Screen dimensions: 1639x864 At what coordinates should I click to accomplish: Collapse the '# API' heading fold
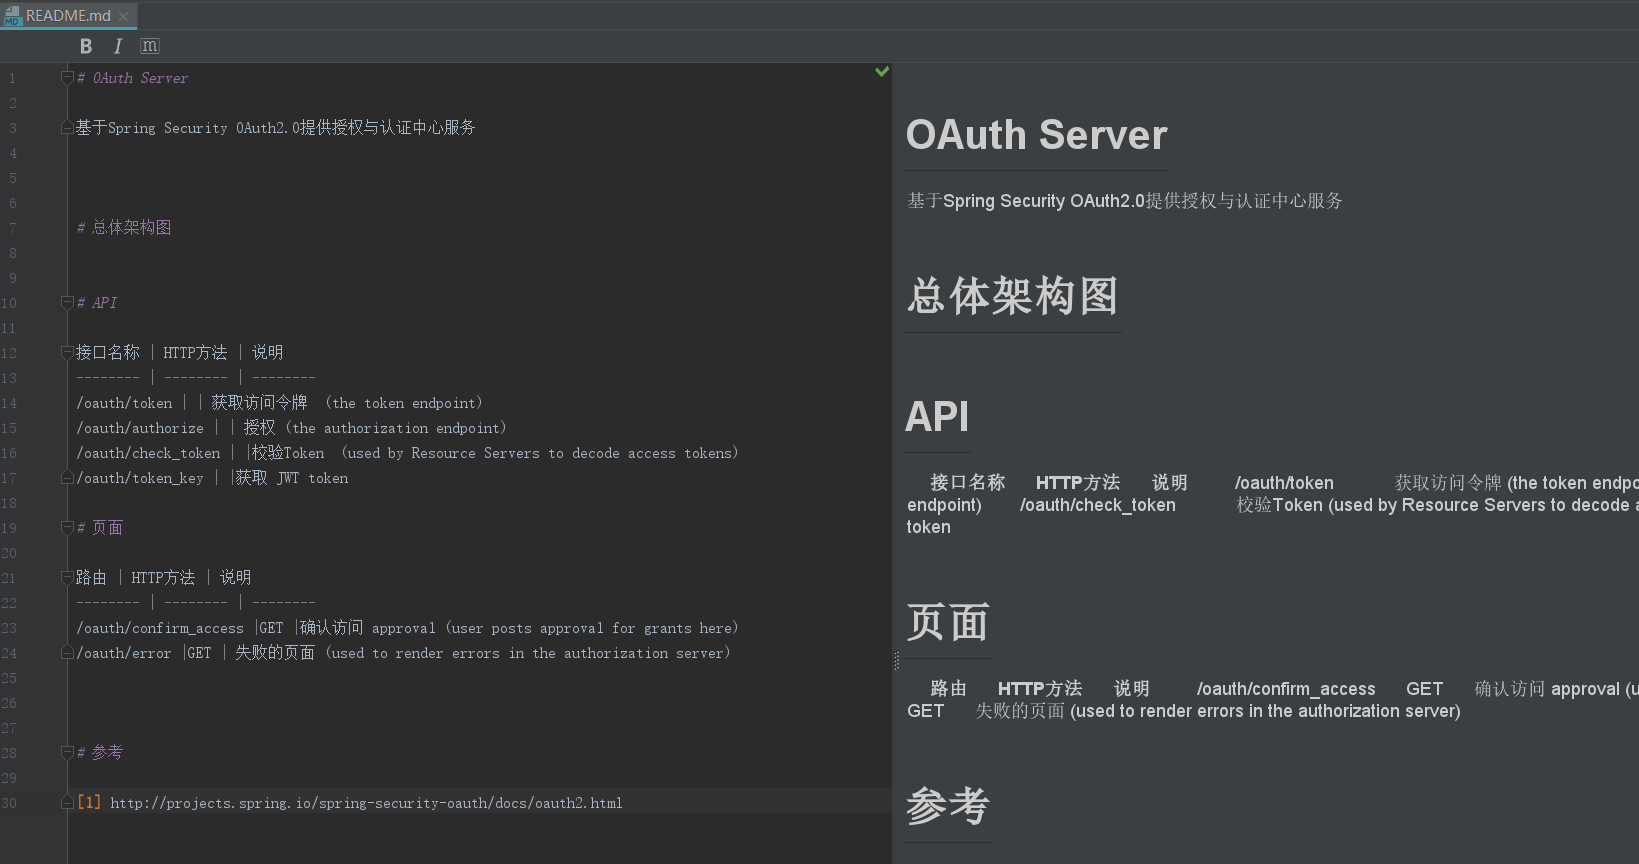point(67,303)
